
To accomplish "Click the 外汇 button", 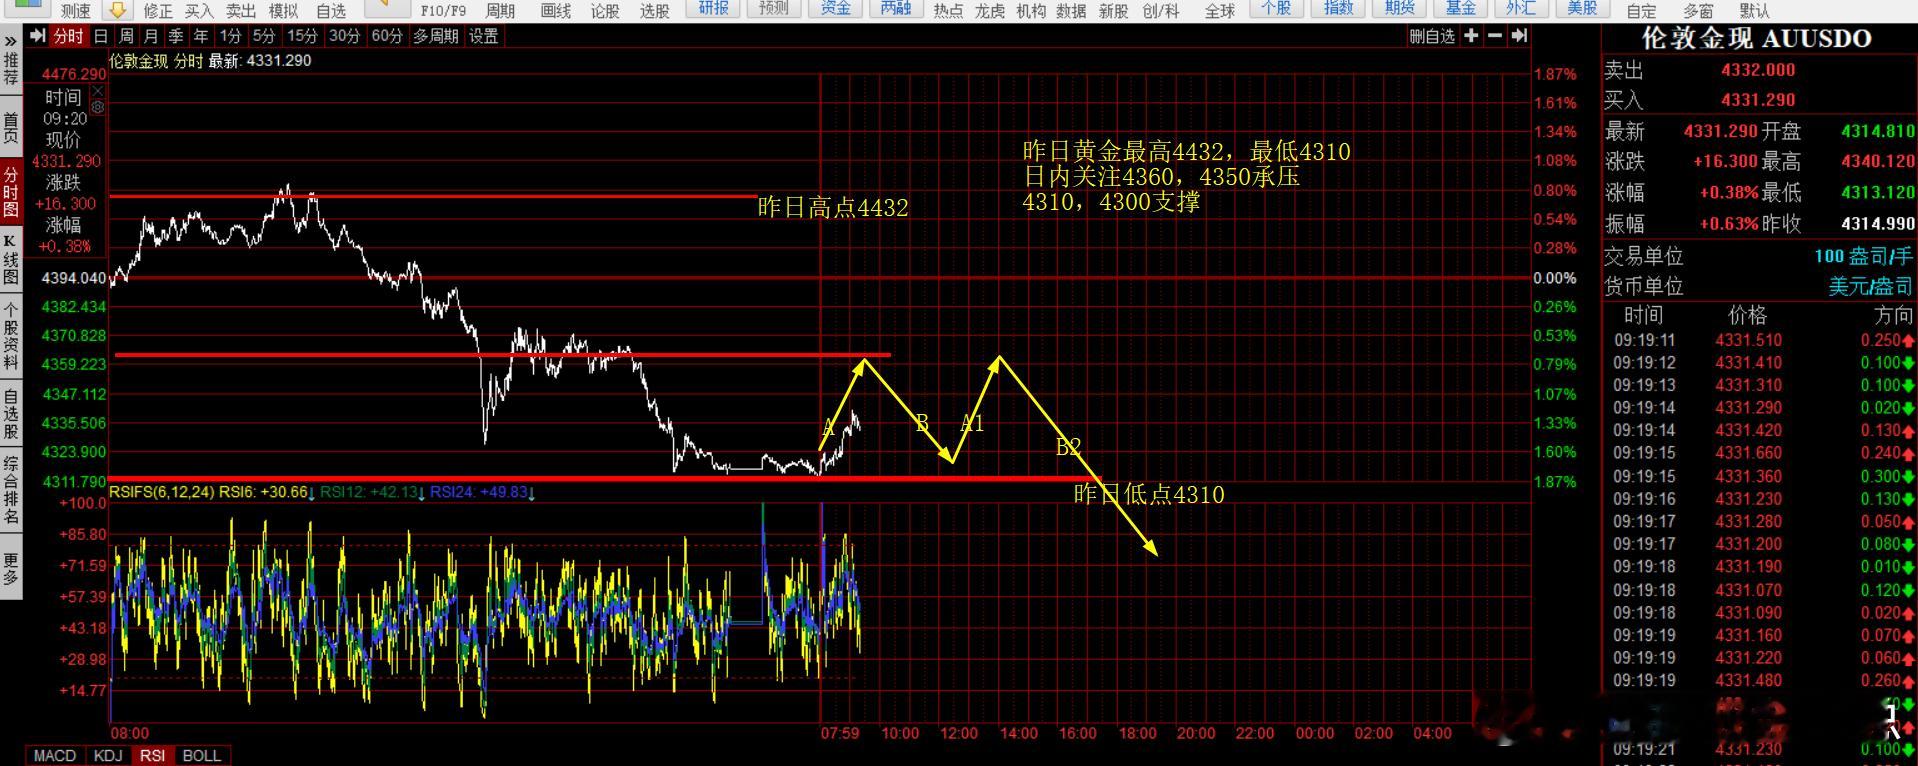I will 1520,9.
